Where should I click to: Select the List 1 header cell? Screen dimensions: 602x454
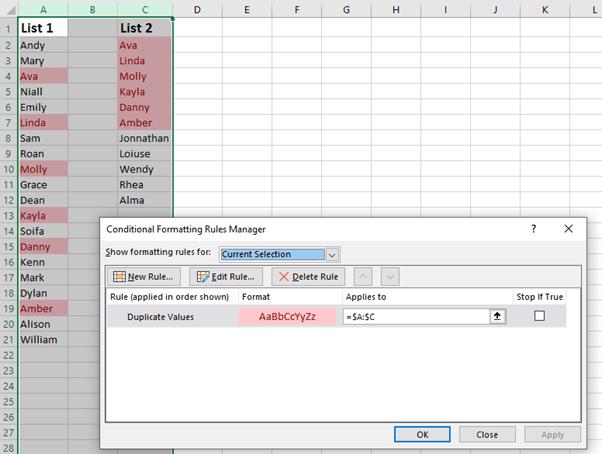tap(43, 28)
